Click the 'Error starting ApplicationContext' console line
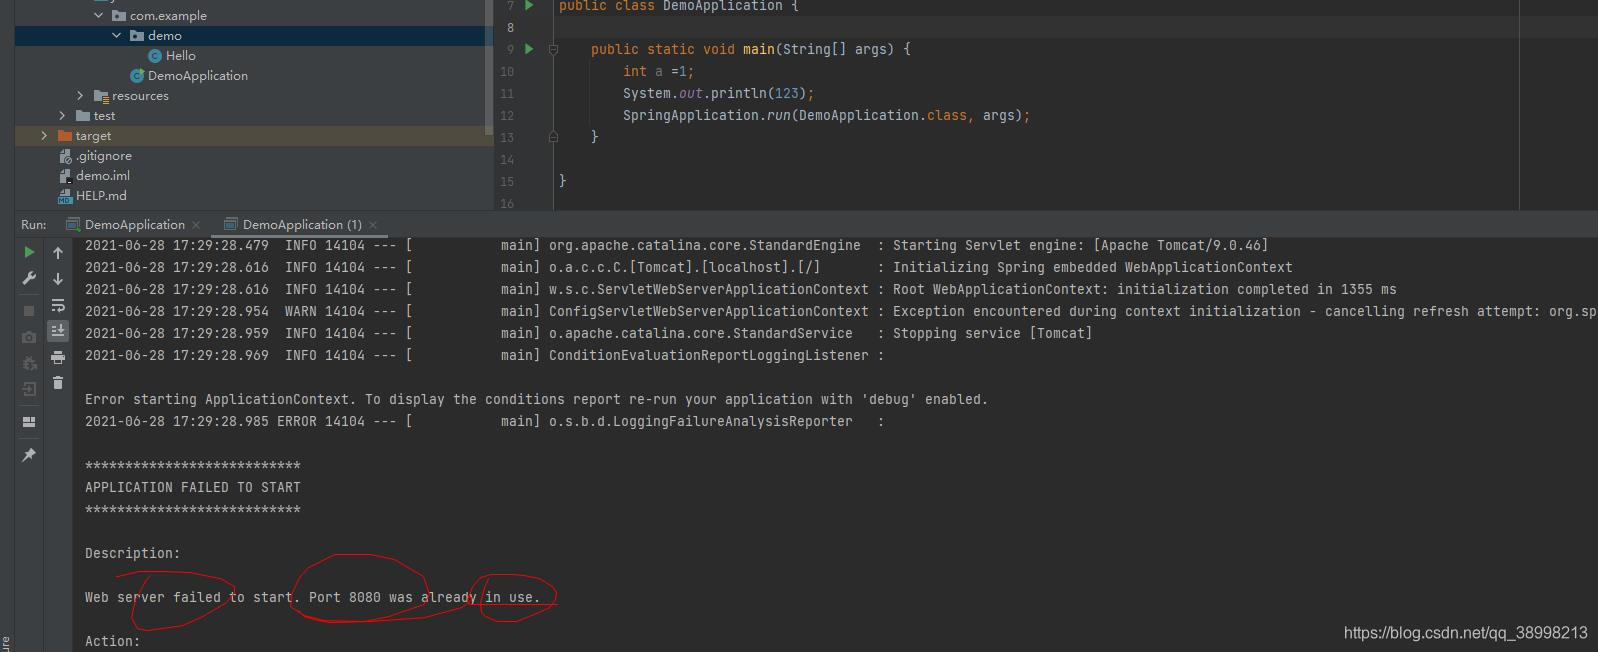Image resolution: width=1598 pixels, height=652 pixels. coord(536,400)
